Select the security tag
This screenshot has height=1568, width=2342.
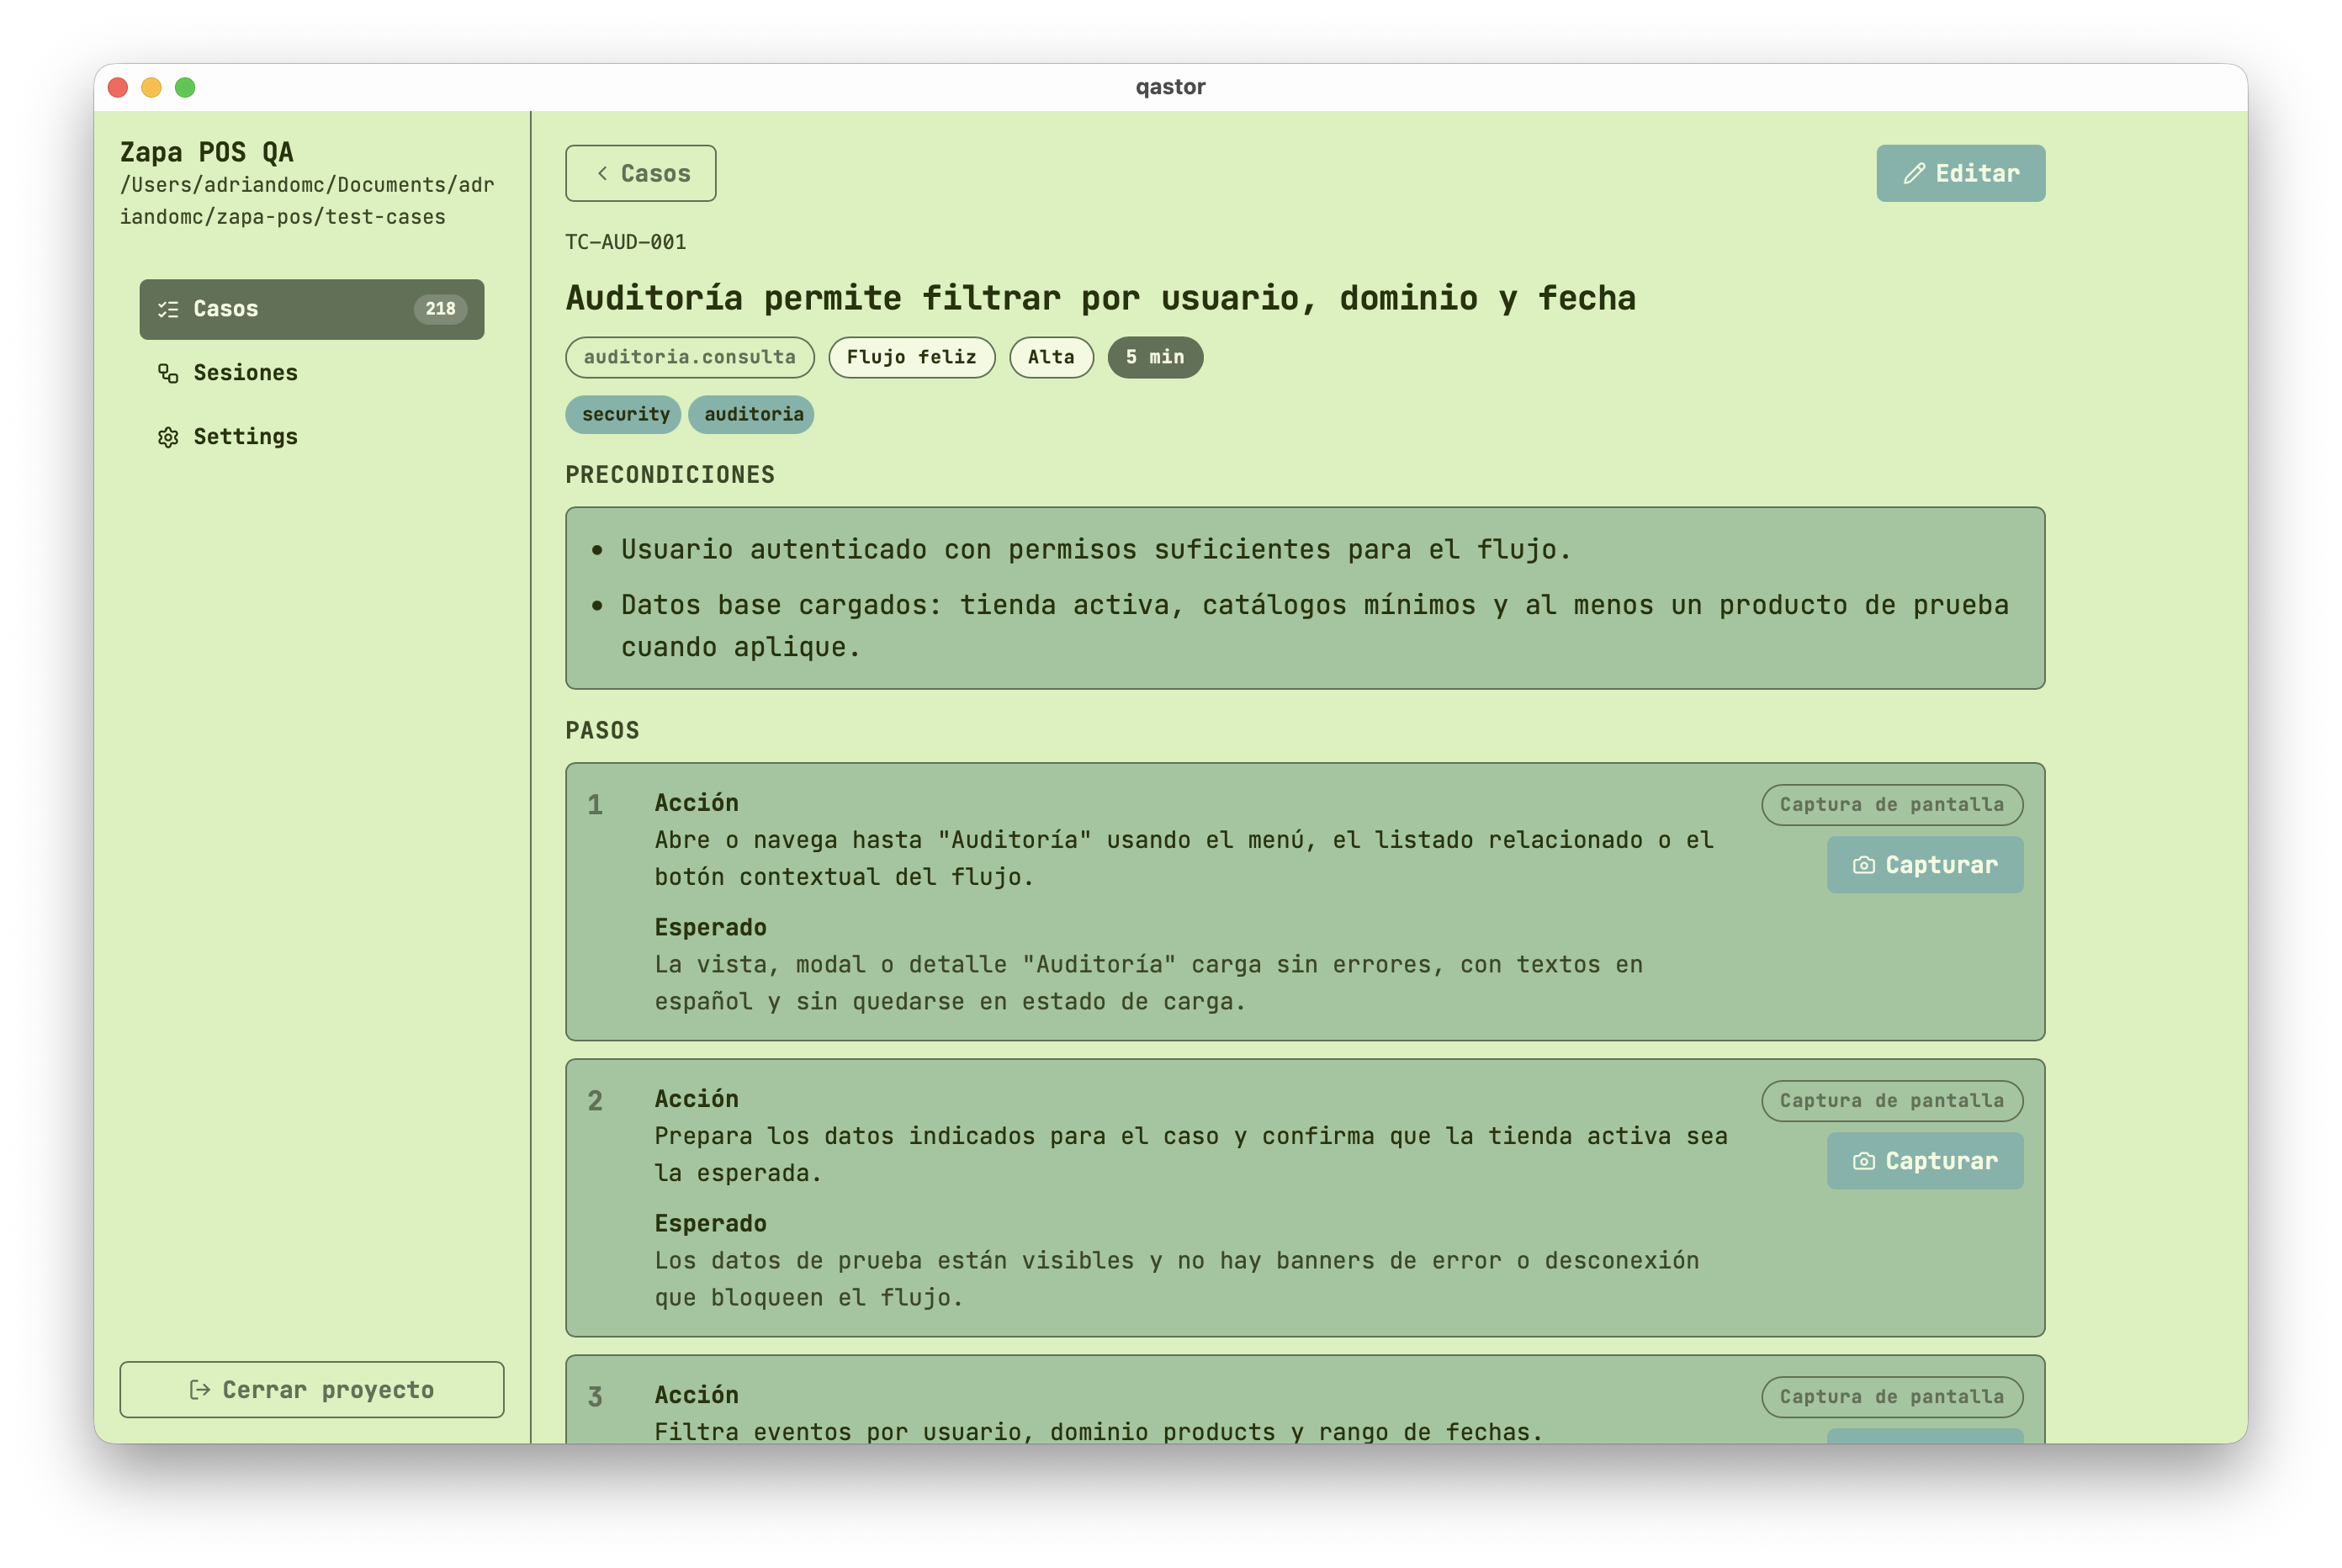[x=624, y=414]
